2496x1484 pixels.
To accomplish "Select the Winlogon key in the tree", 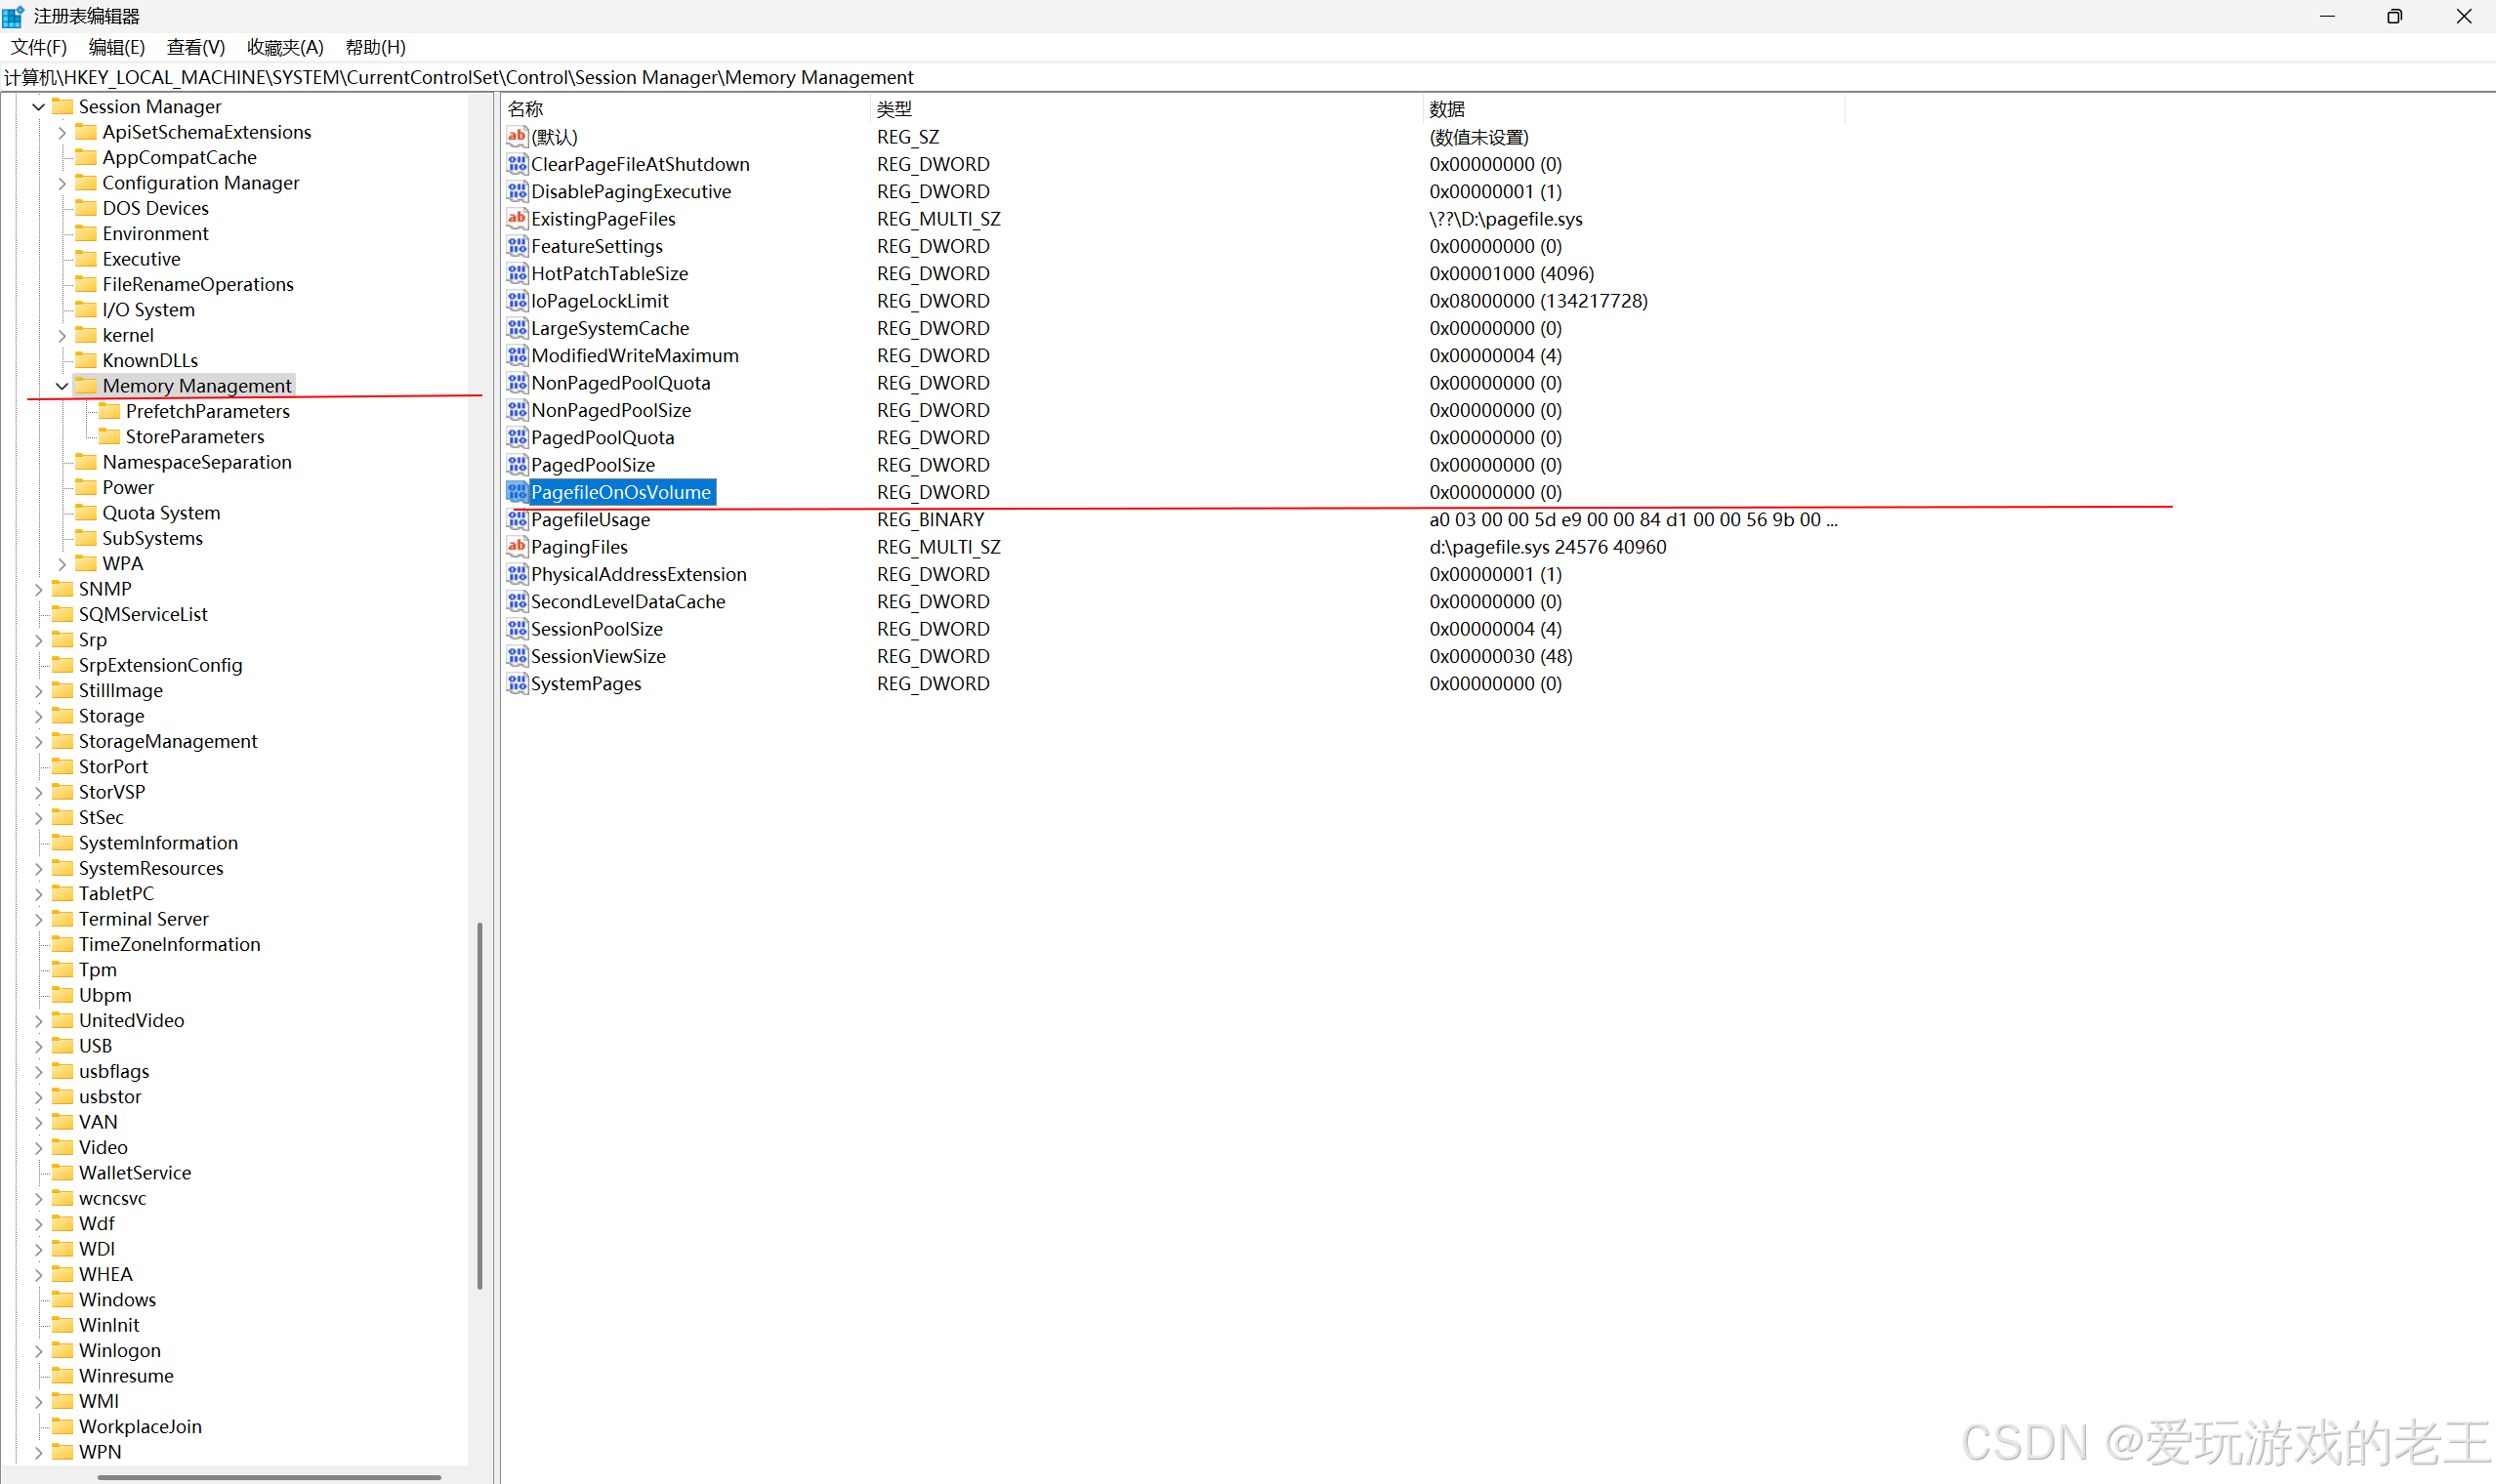I will [119, 1350].
